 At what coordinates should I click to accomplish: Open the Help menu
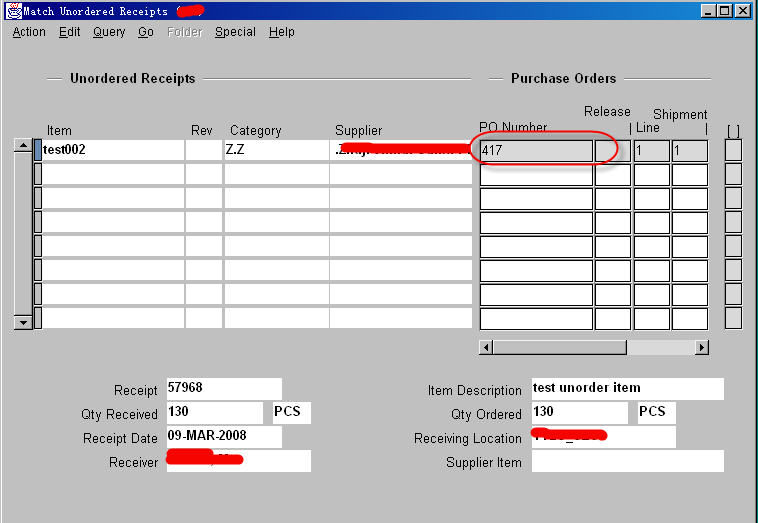tap(282, 32)
